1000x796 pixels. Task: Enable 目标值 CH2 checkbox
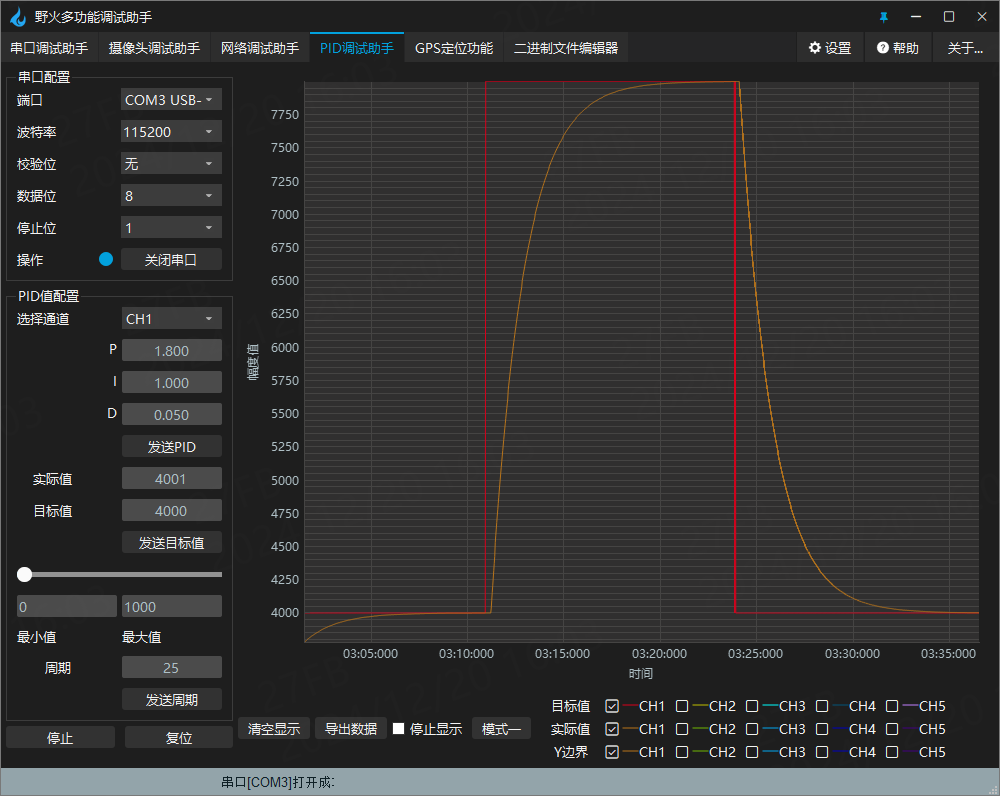pos(682,706)
